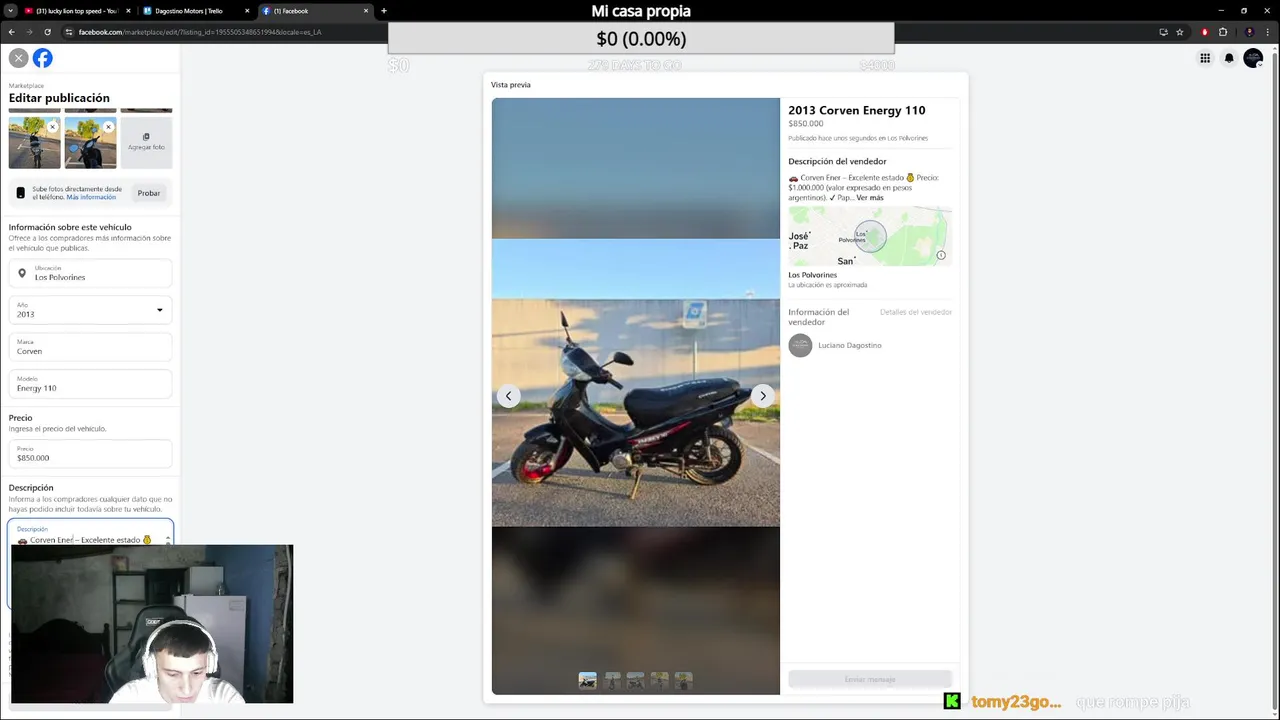
Task: Select third carousel thumbnail in preview
Action: click(x=636, y=680)
